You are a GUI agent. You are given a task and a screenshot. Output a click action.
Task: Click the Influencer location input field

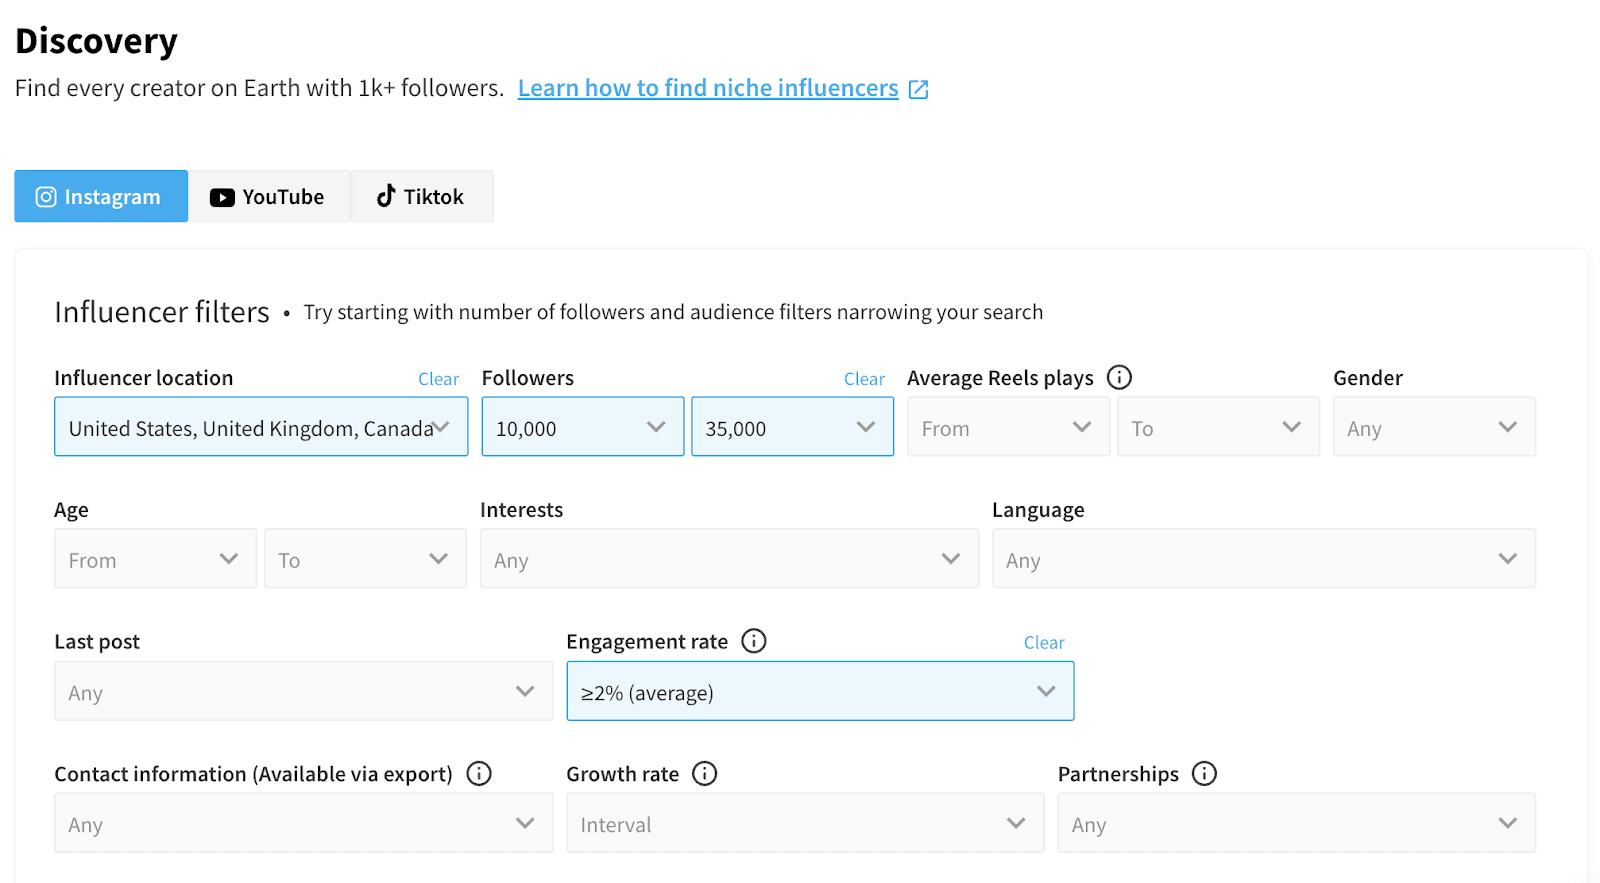pyautogui.click(x=250, y=428)
